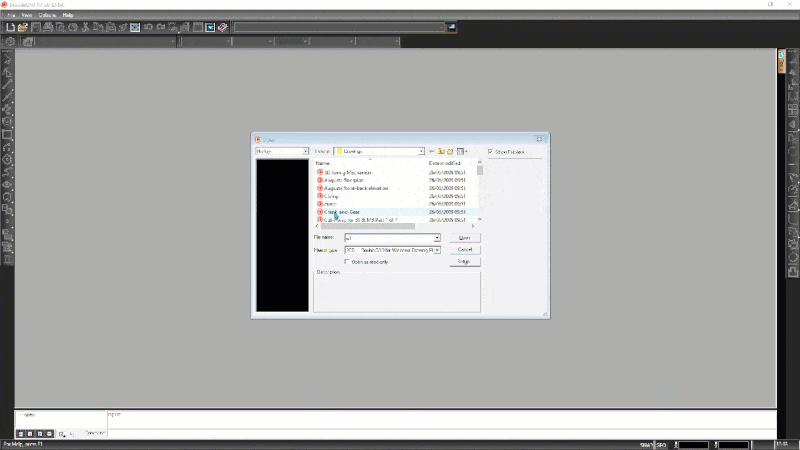Click the Undo icon in main toolbar
800x450 pixels.
tap(147, 28)
